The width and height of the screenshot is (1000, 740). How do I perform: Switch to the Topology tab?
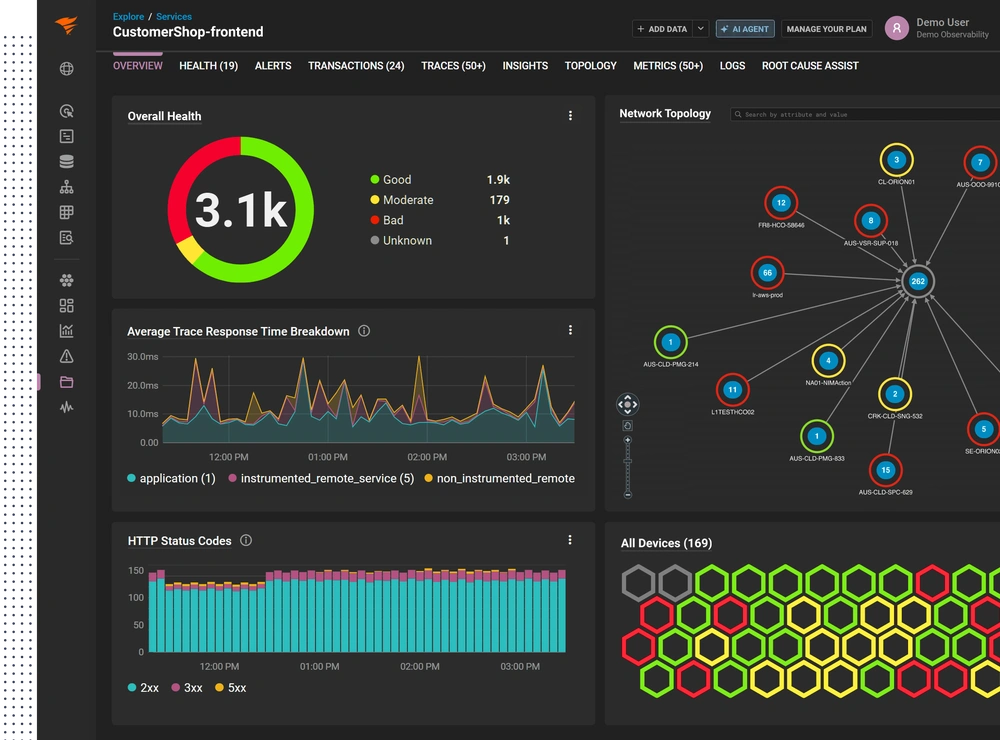[x=591, y=66]
